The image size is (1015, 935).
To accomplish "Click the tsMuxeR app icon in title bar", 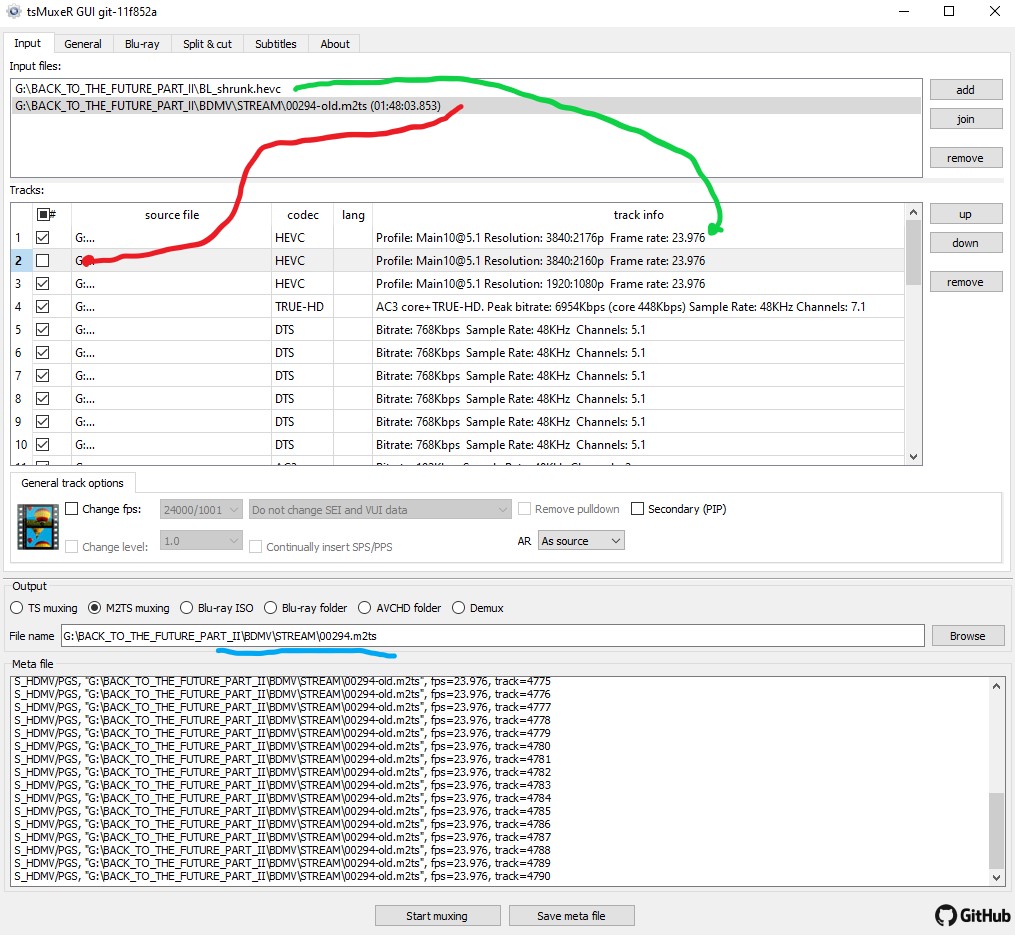I will 14,11.
